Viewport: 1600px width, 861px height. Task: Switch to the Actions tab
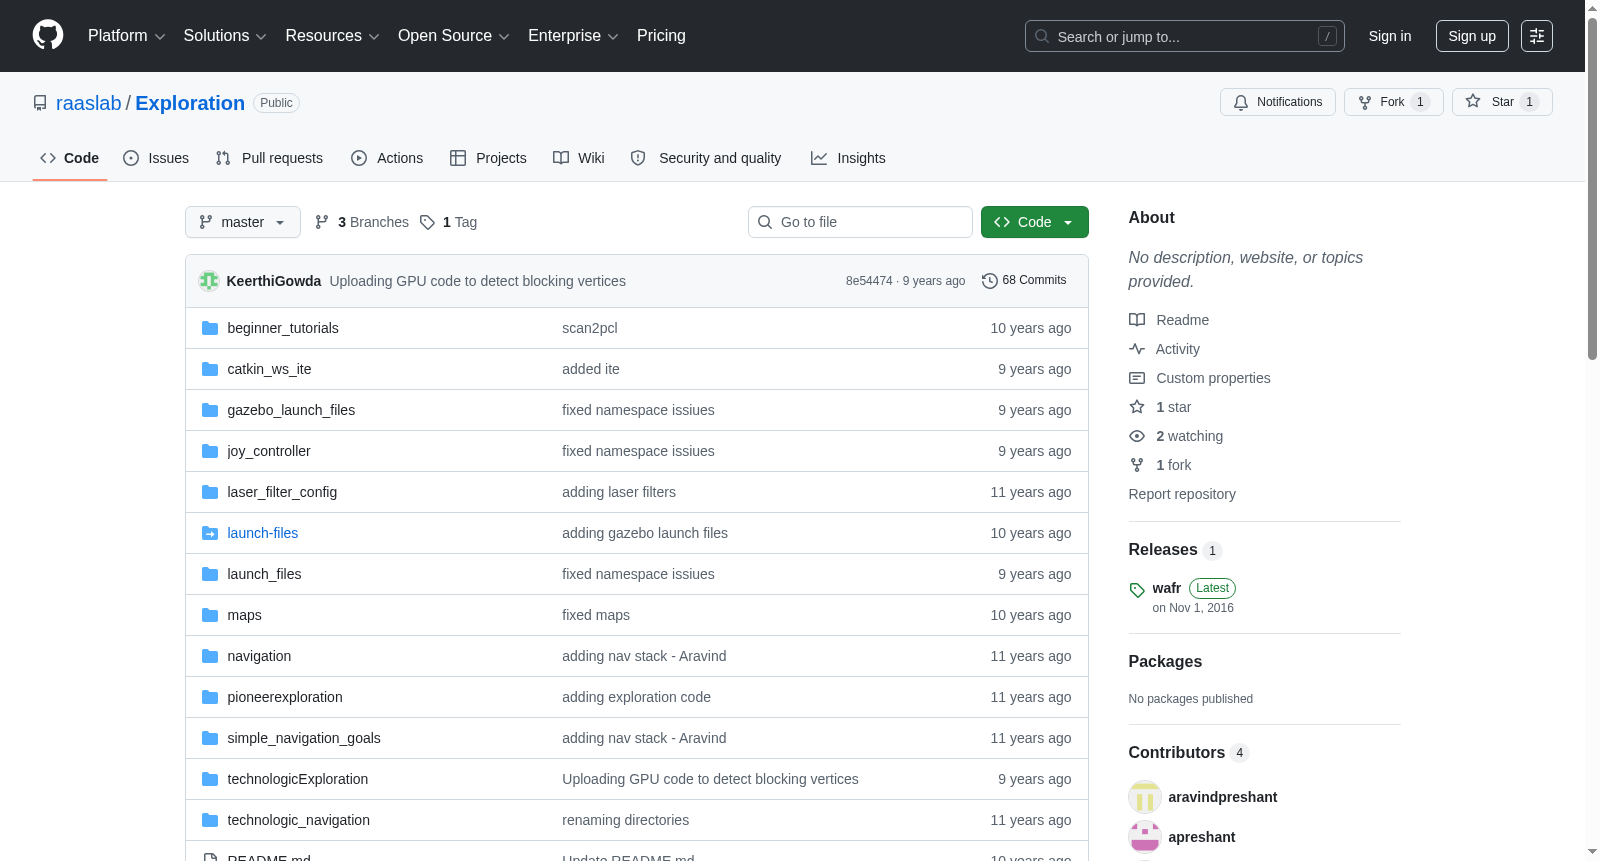(387, 158)
